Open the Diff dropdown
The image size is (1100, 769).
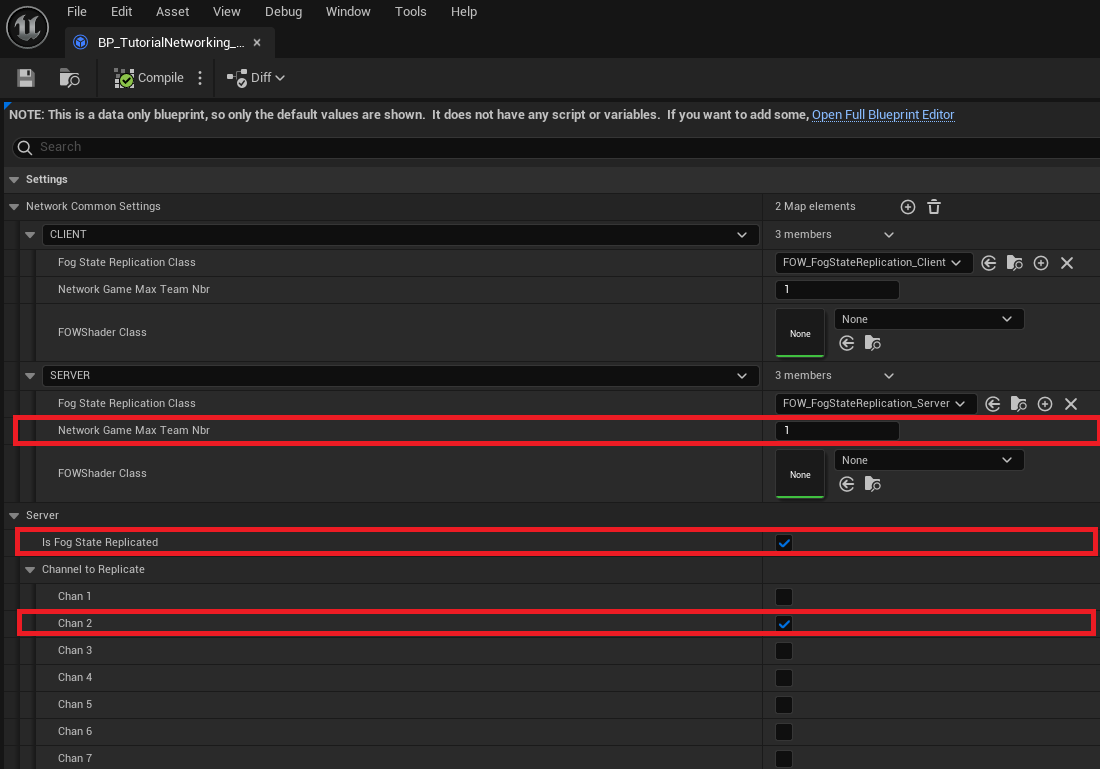click(x=256, y=78)
